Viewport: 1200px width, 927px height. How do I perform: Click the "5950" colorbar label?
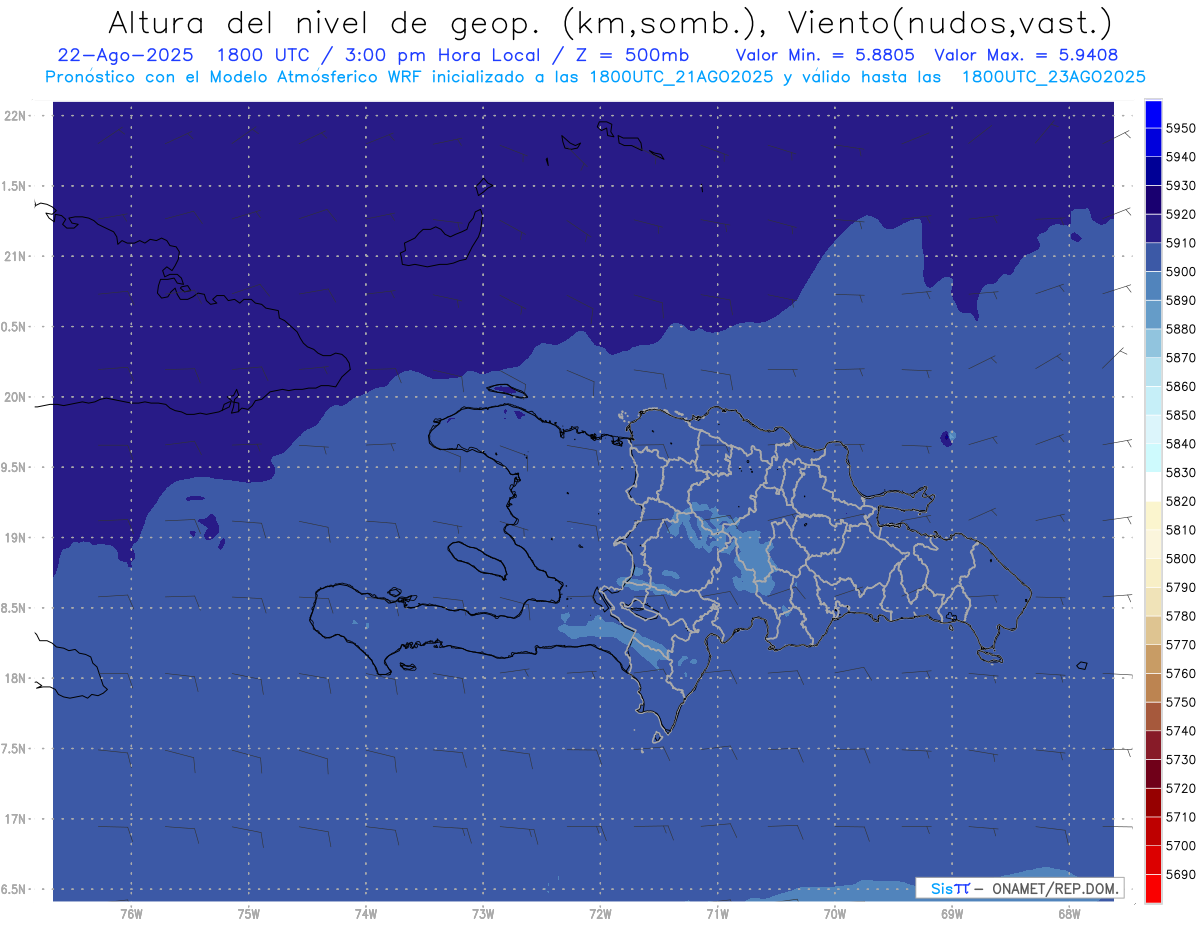(1180, 128)
